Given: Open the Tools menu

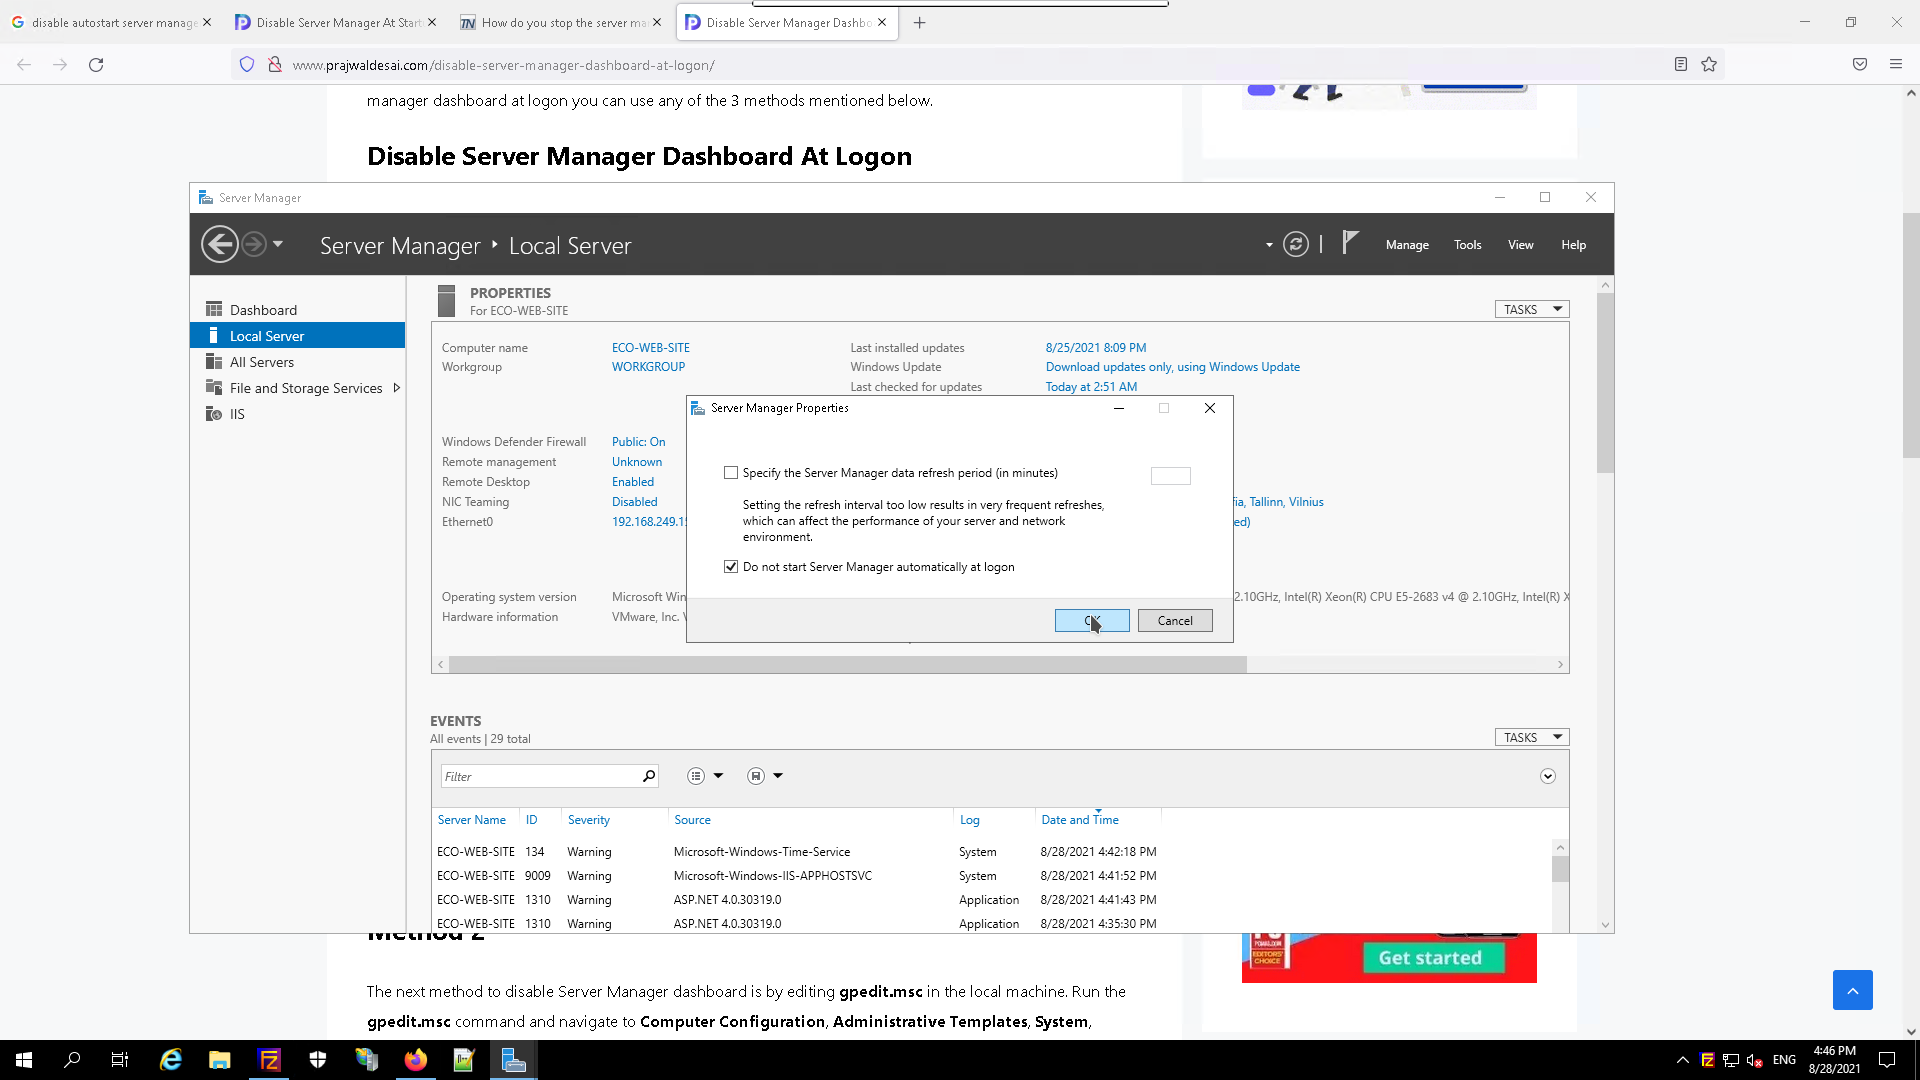Looking at the screenshot, I should point(1467,245).
